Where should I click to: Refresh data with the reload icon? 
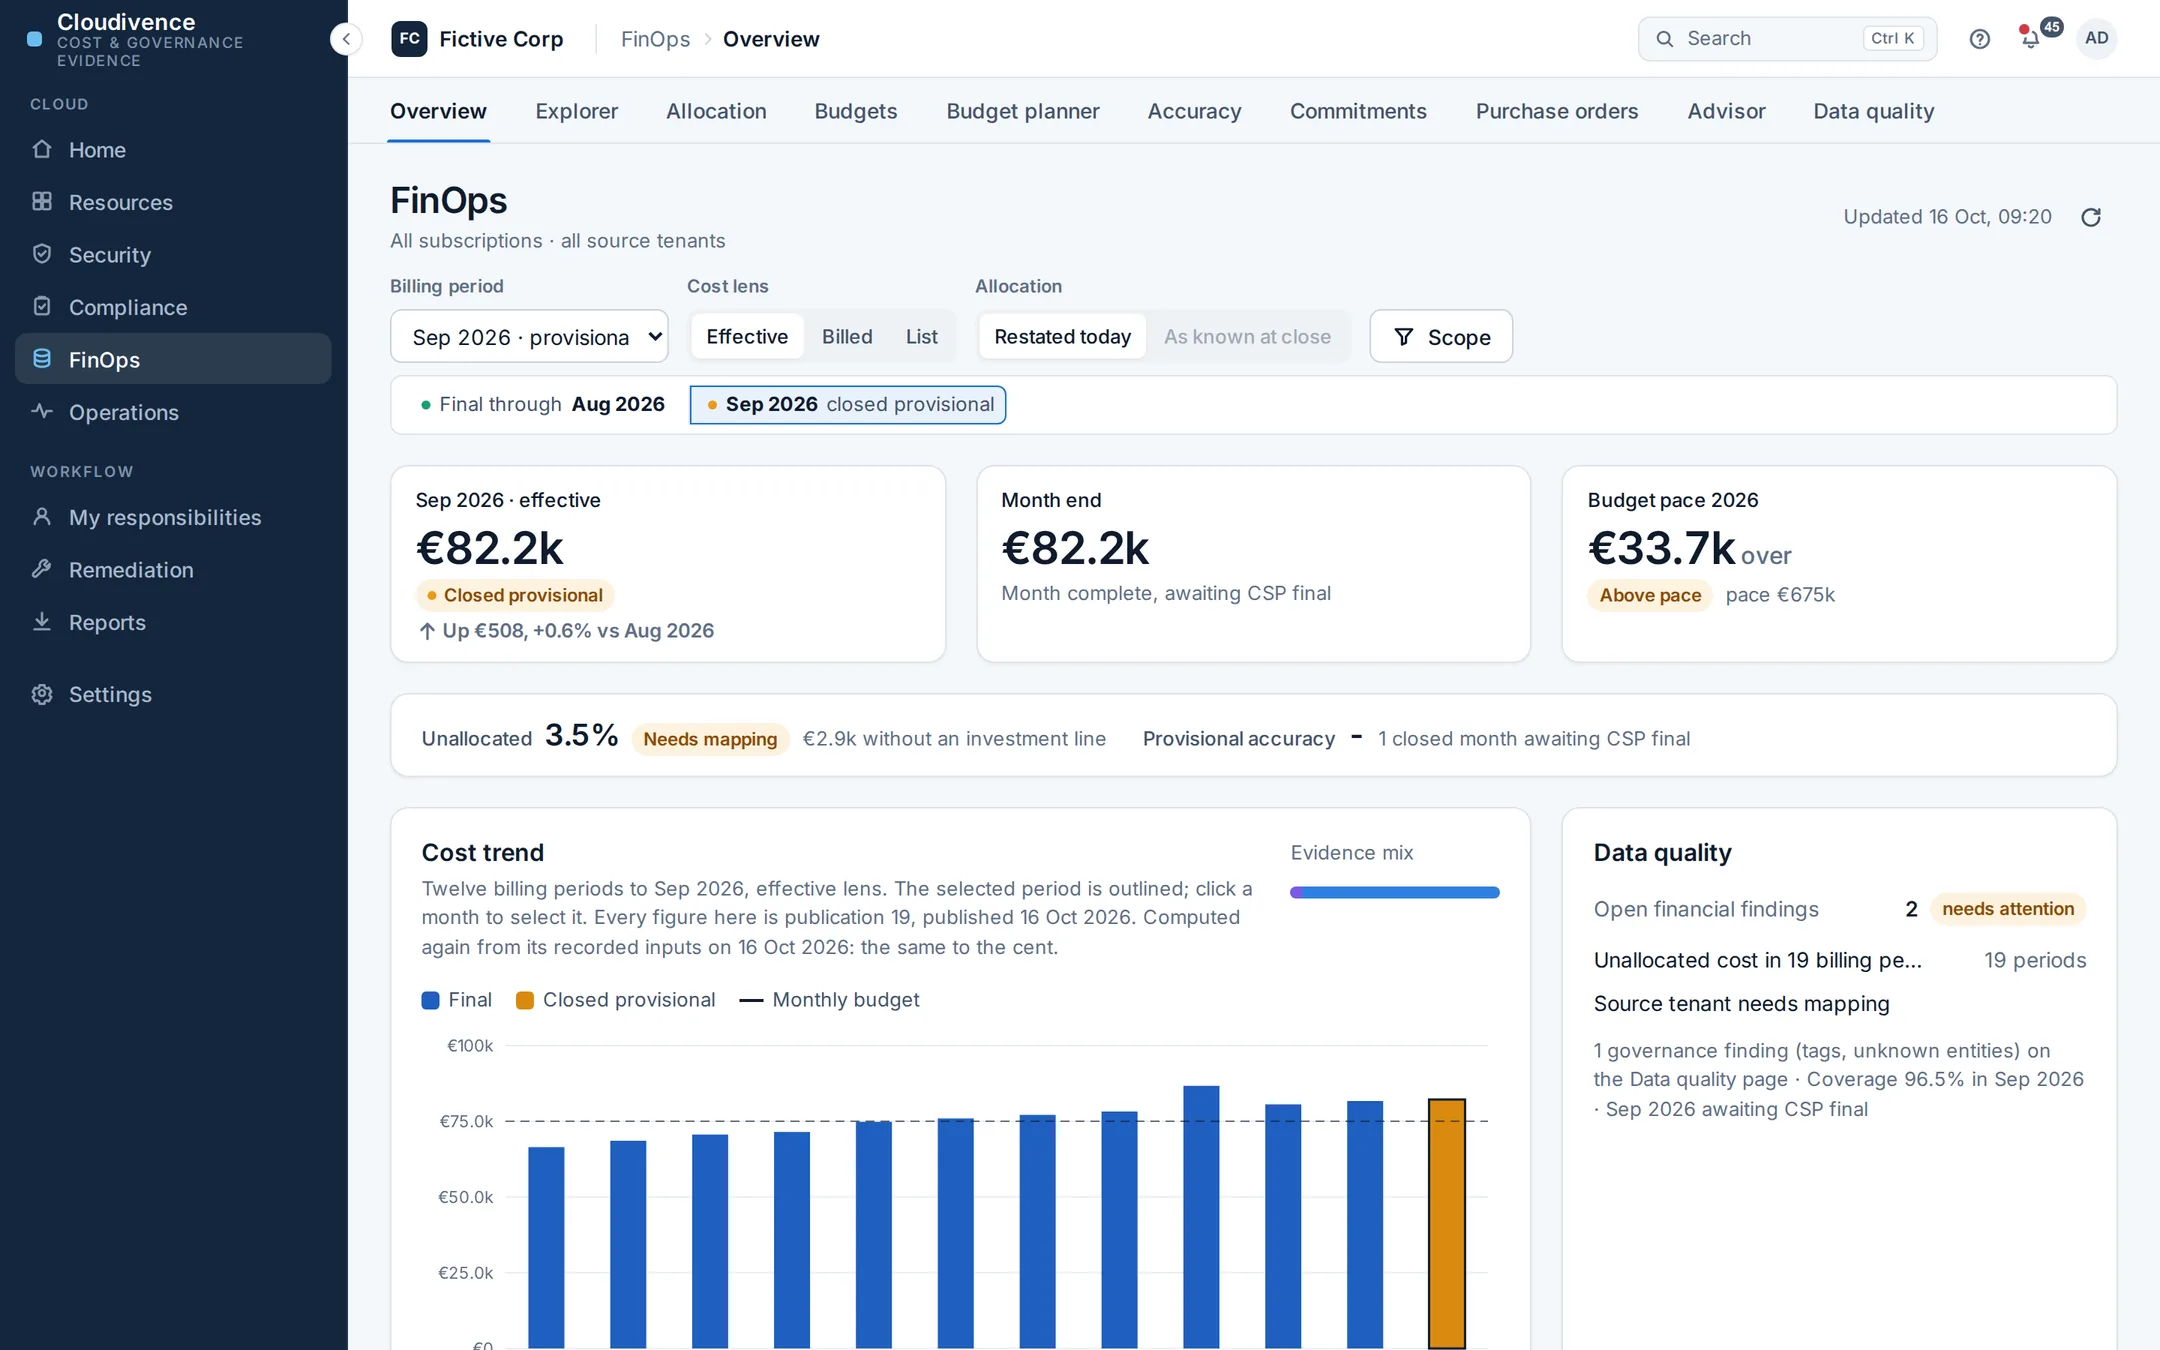click(2091, 217)
